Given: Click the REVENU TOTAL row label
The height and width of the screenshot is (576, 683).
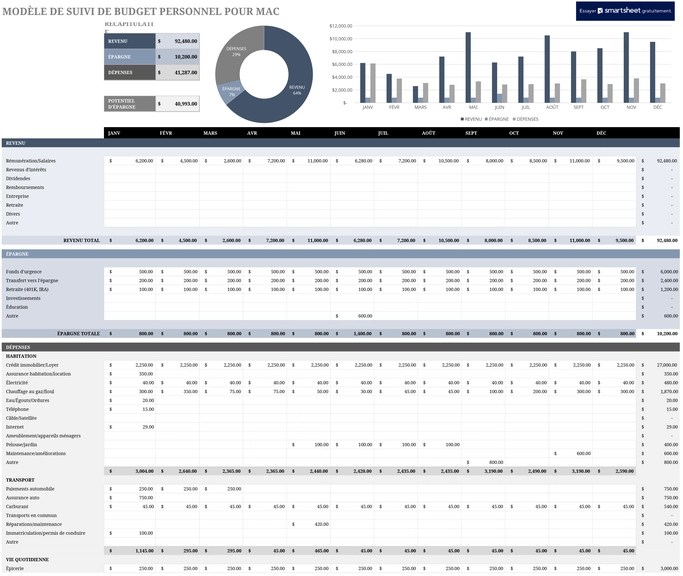Looking at the screenshot, I should coord(81,240).
